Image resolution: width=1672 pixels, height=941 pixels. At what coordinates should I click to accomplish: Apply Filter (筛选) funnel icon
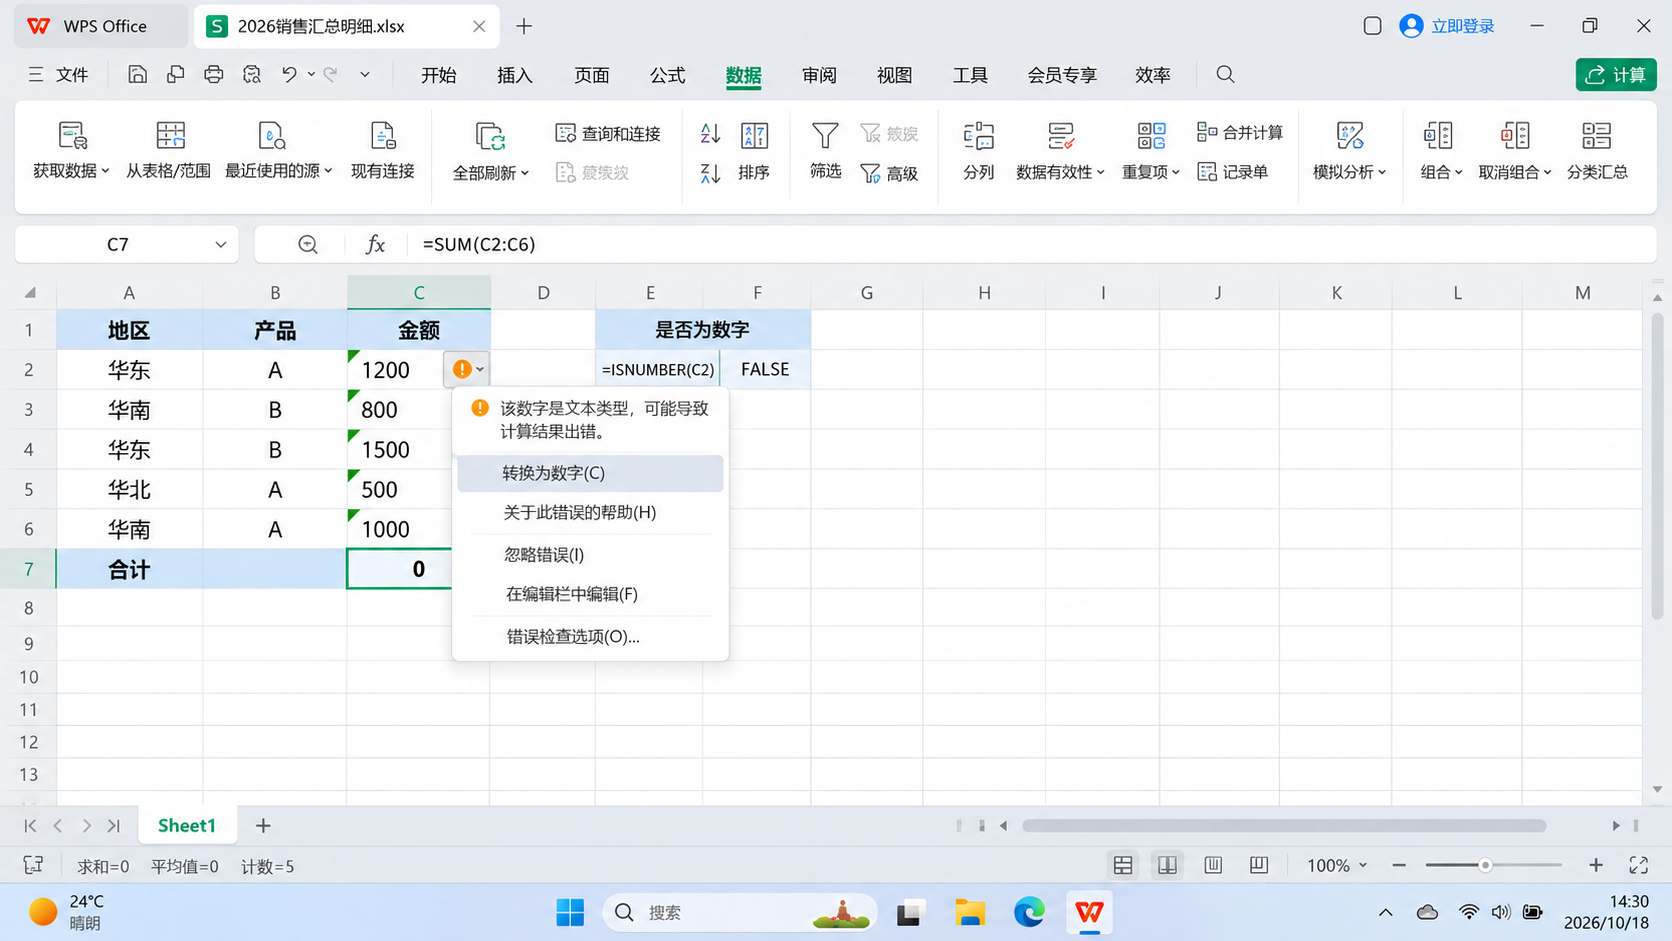click(825, 135)
